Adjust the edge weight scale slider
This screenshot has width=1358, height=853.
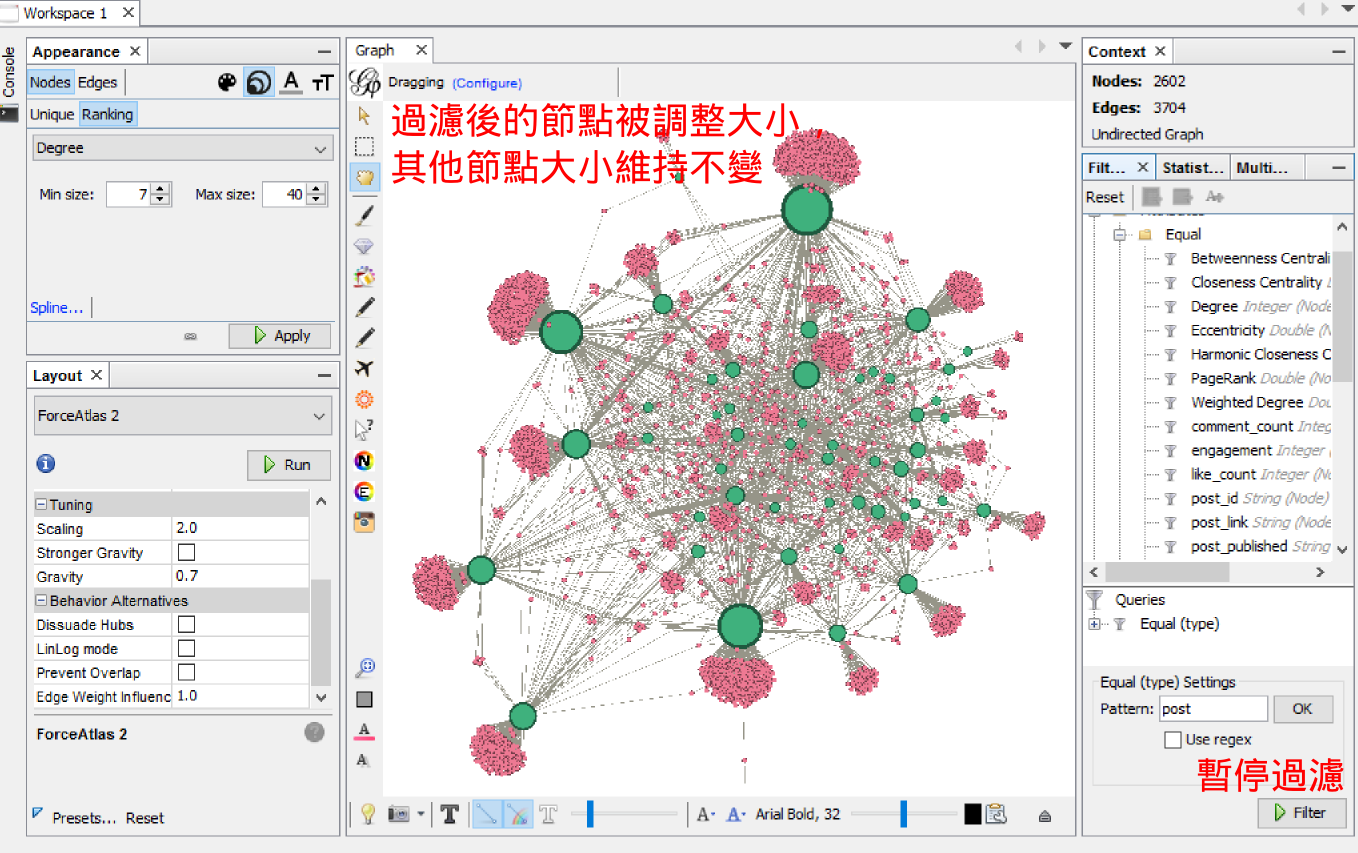[590, 814]
